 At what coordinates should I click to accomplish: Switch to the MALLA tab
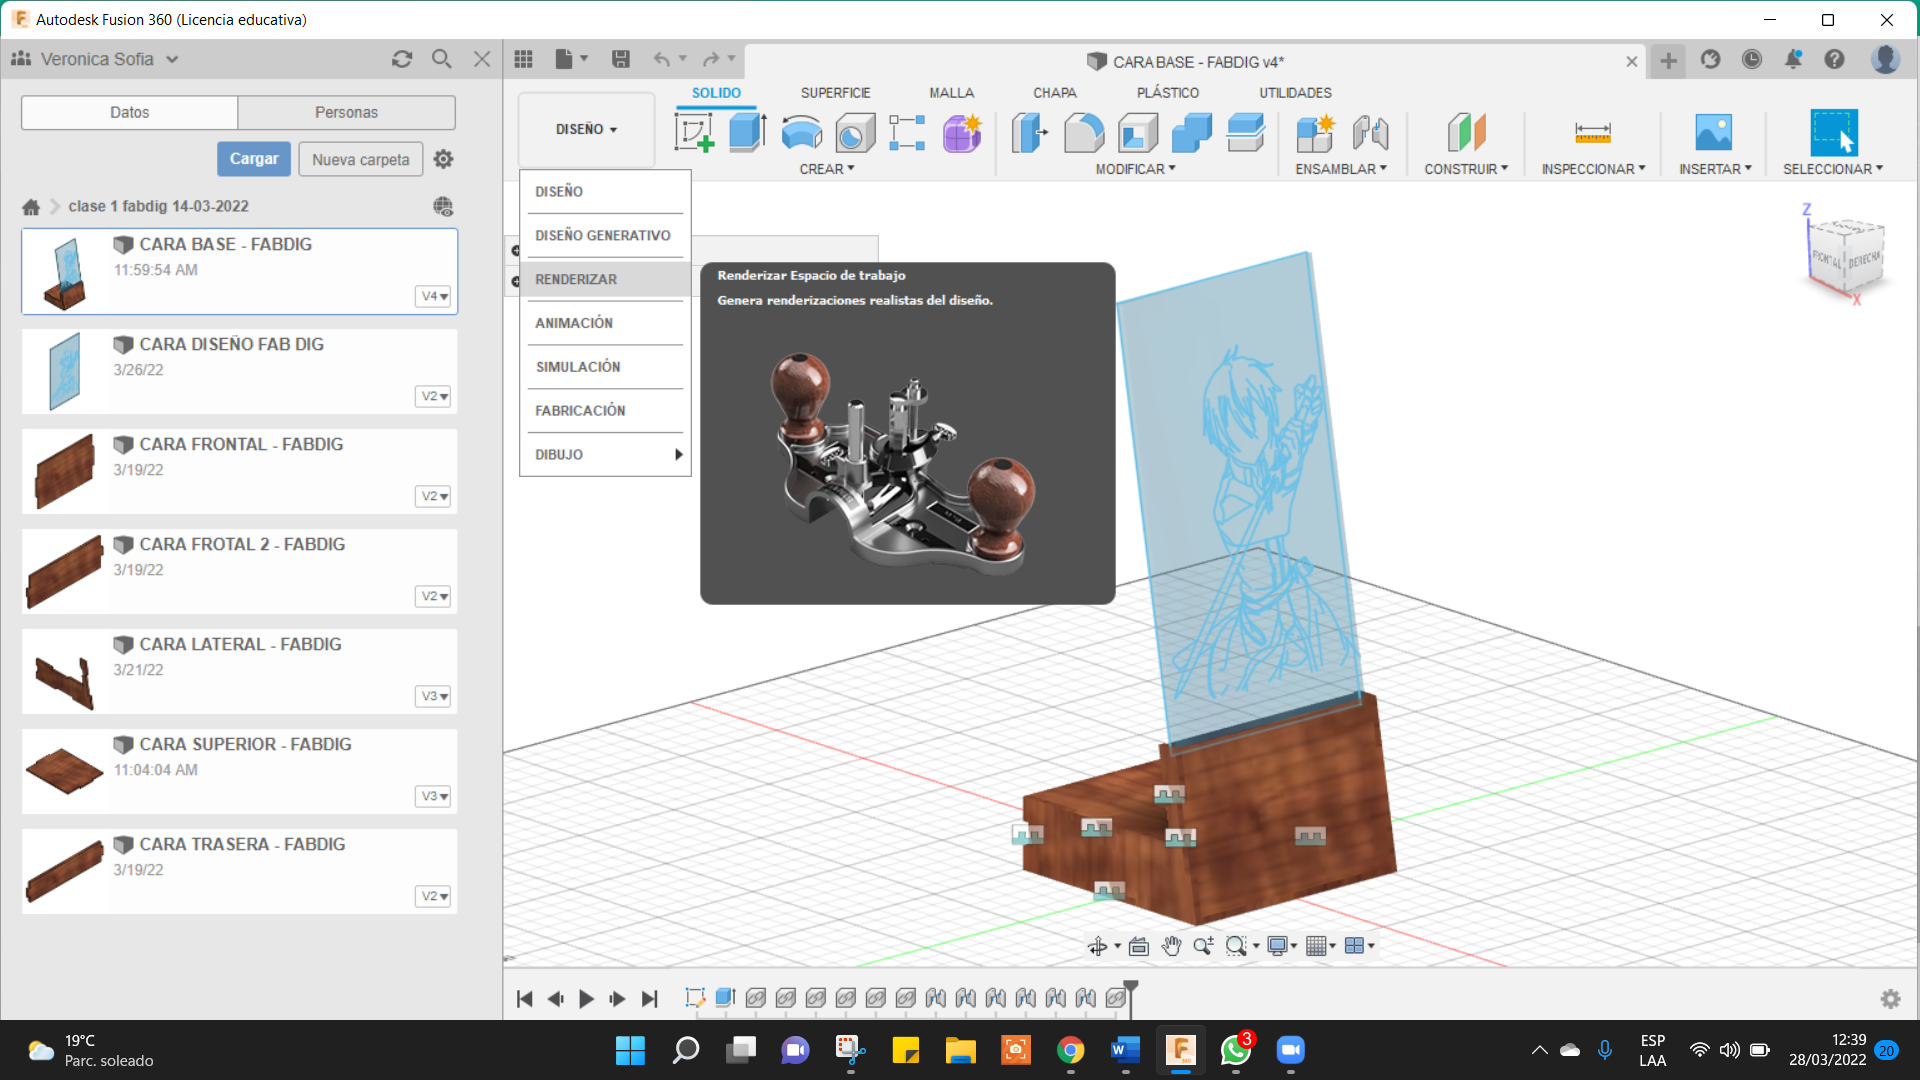951,93
